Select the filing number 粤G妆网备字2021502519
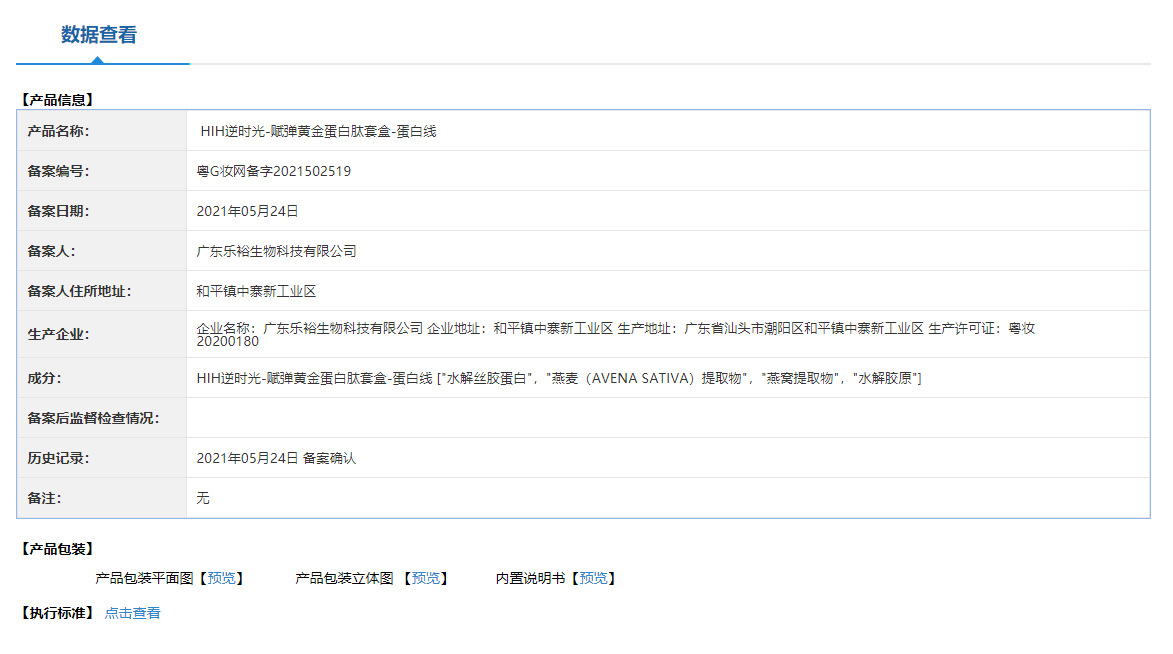This screenshot has height=654, width=1173. [x=274, y=171]
